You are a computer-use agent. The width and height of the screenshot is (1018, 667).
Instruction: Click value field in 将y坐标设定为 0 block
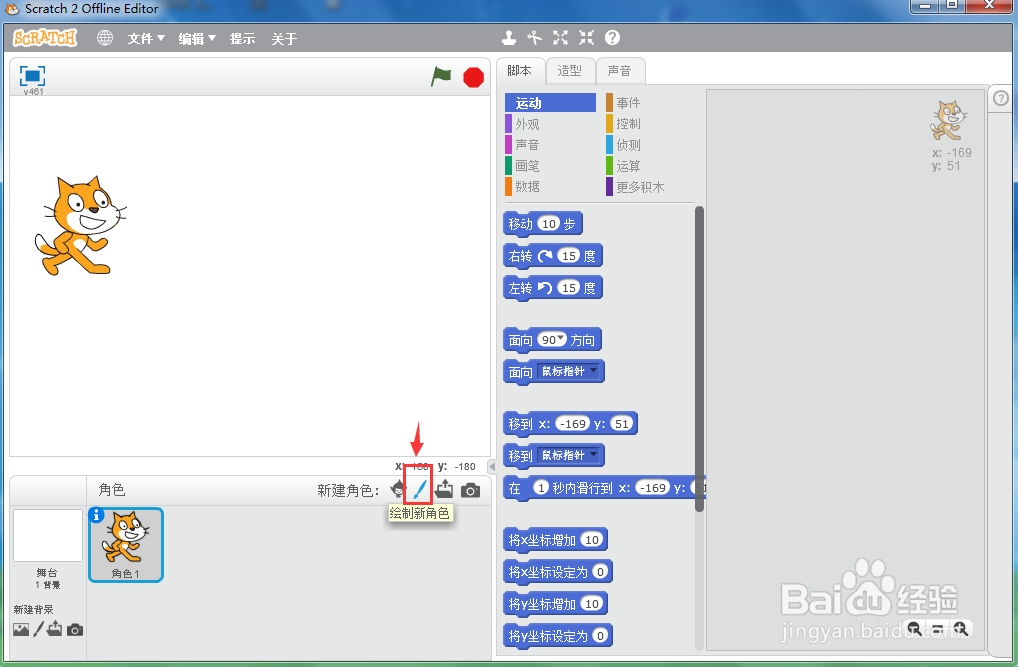click(601, 635)
